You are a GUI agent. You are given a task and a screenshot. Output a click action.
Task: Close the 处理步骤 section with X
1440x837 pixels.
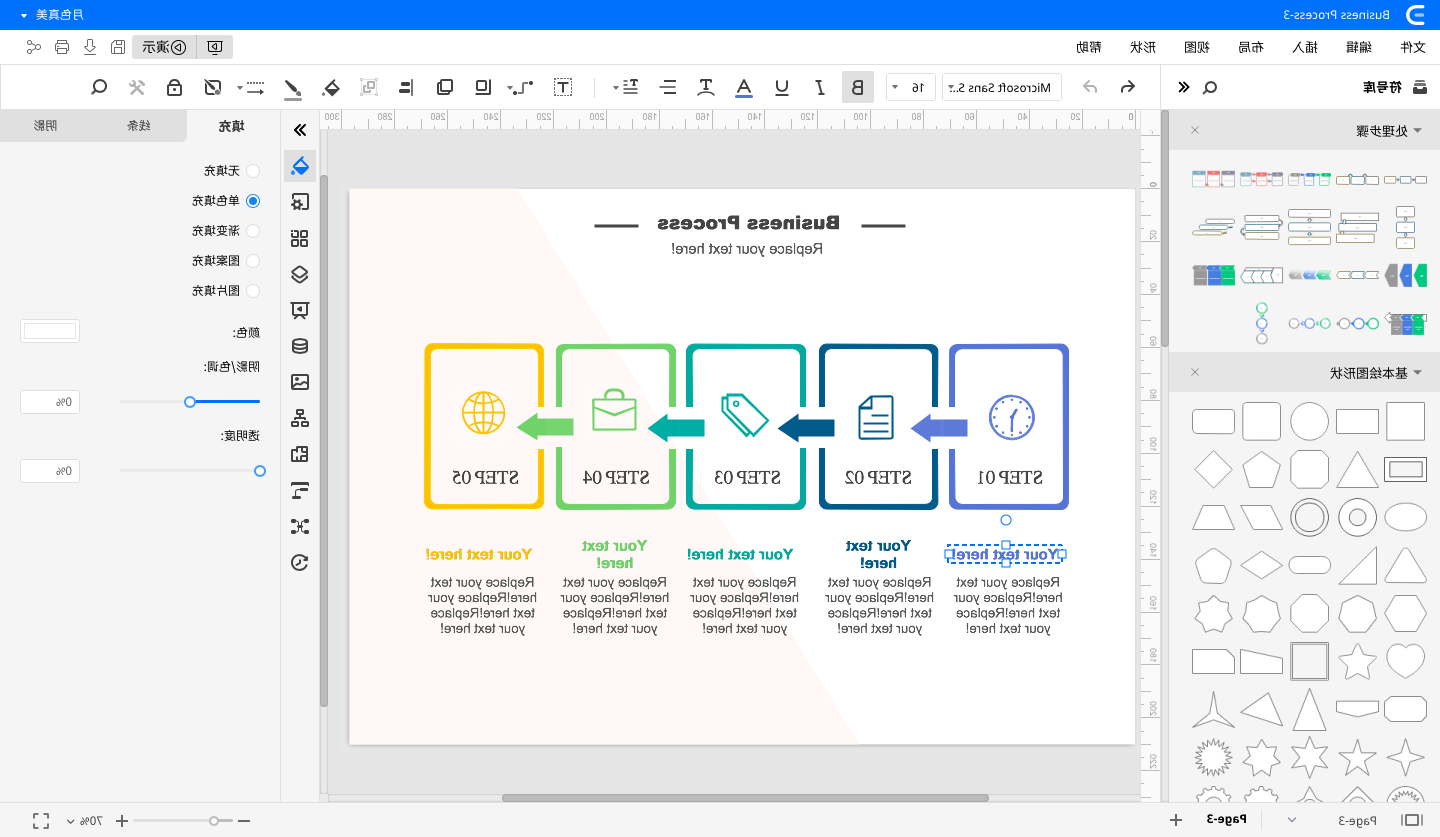coord(1194,131)
